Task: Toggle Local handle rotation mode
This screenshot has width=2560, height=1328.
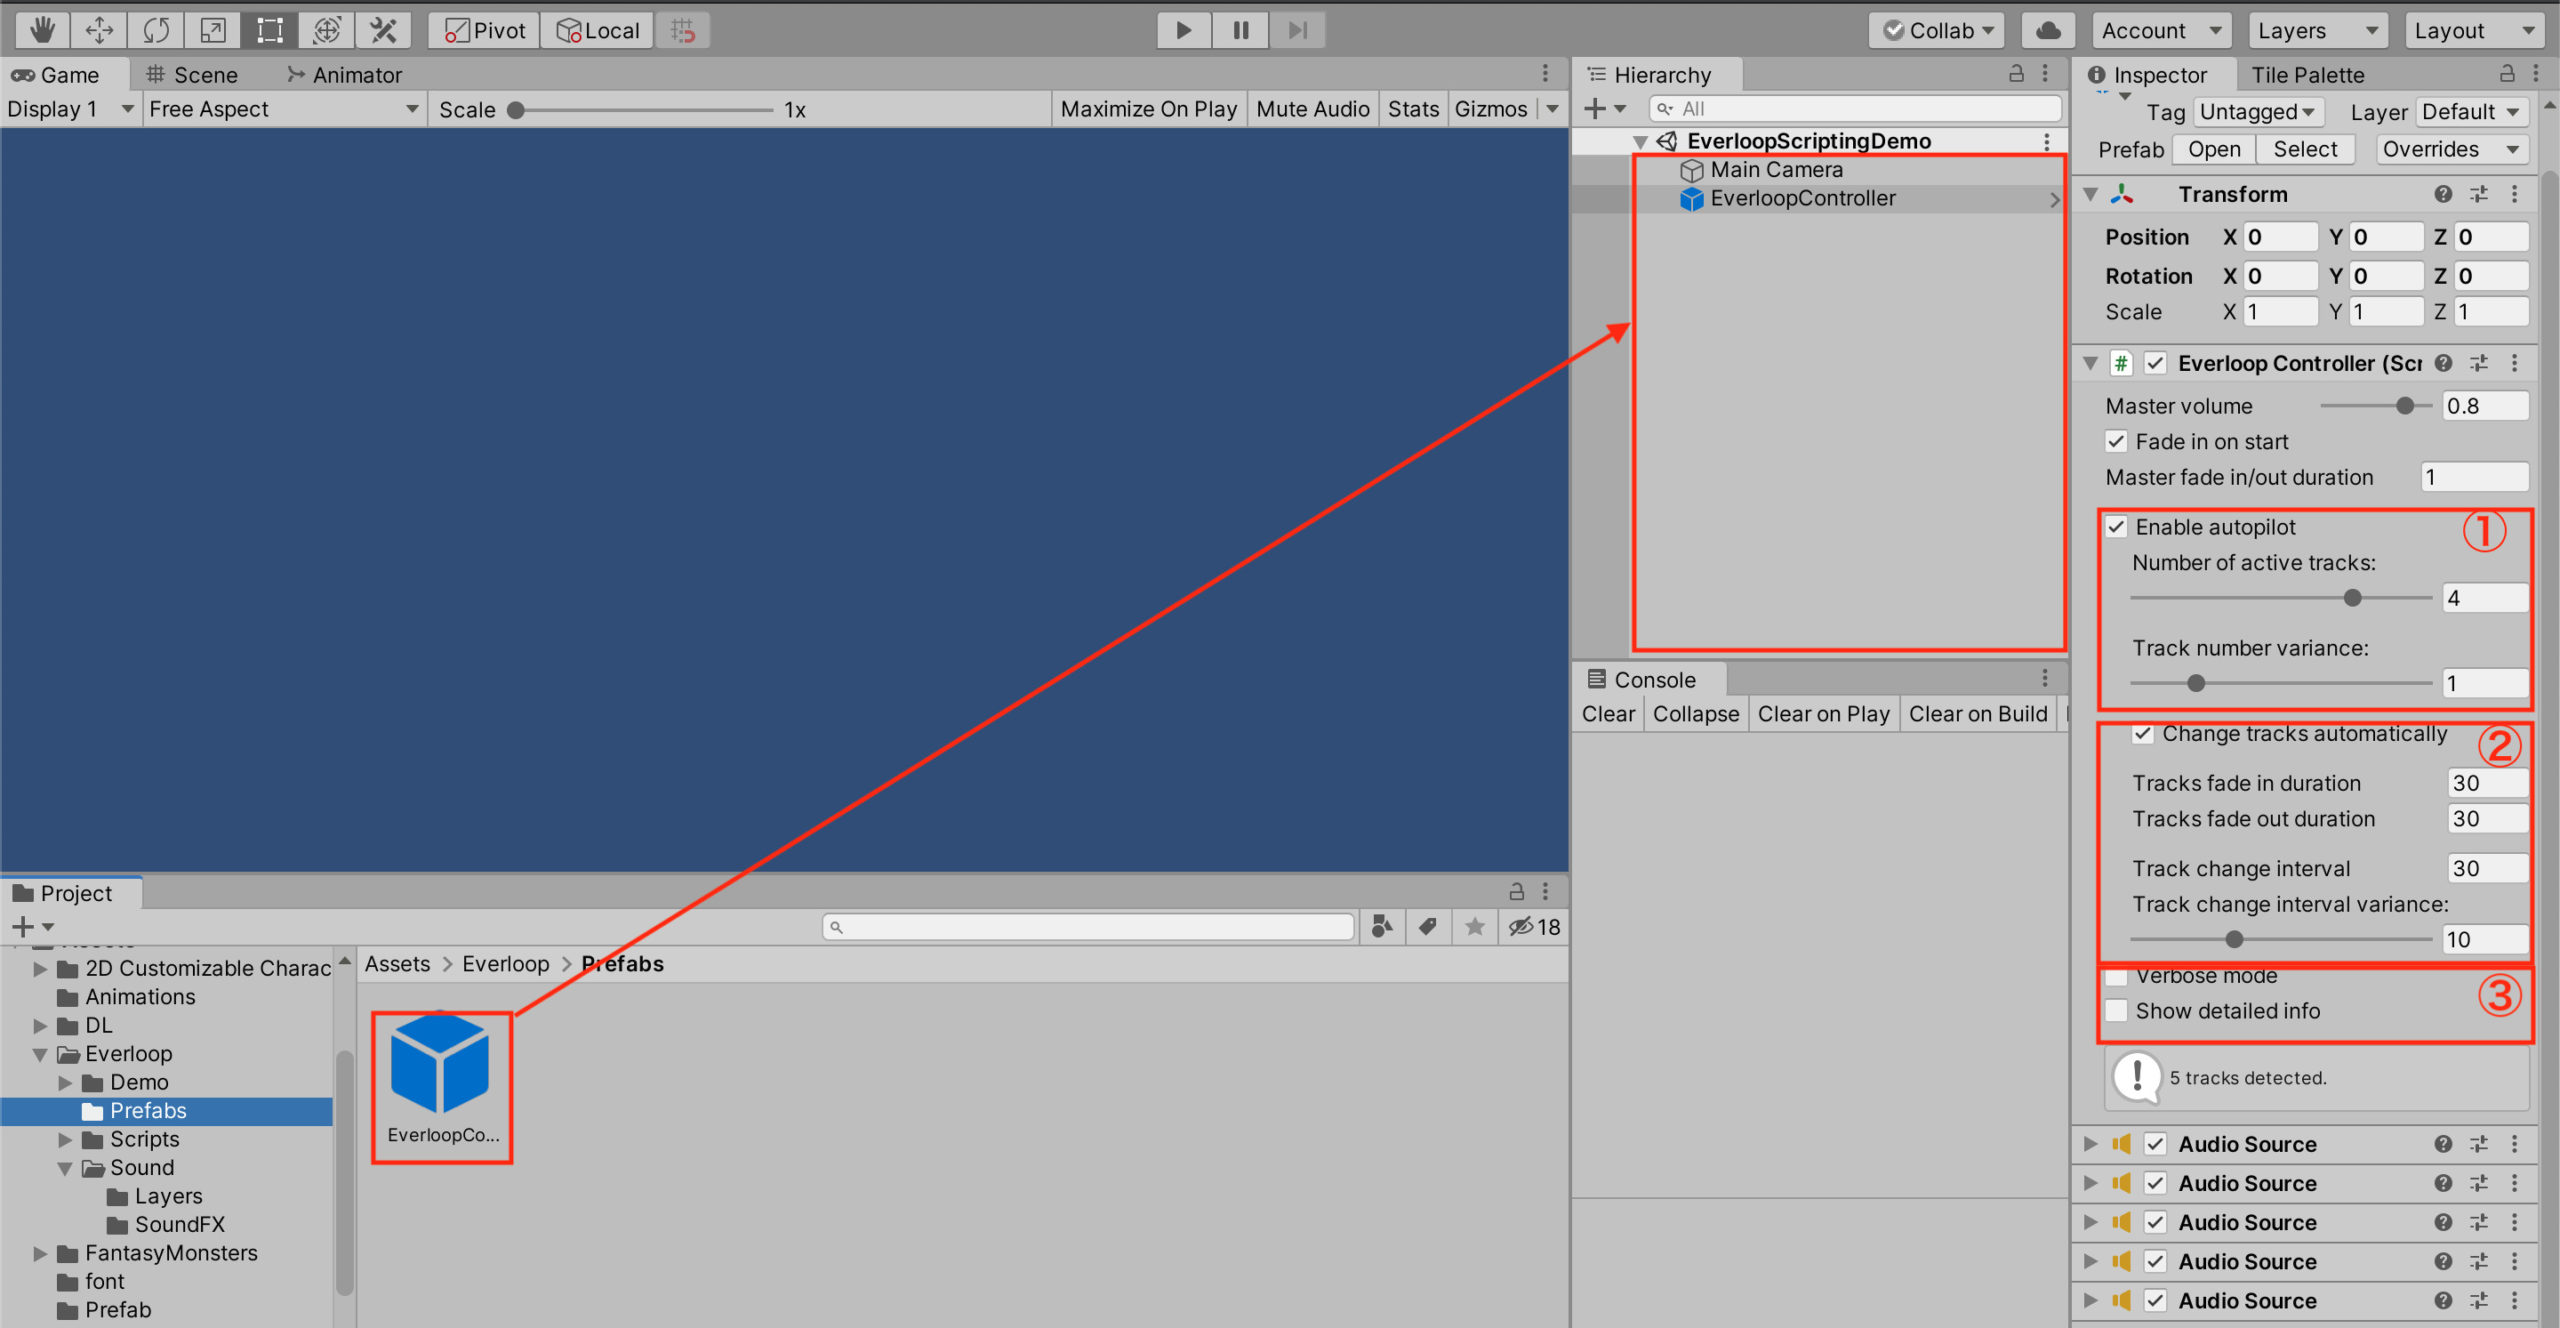Action: tap(597, 30)
